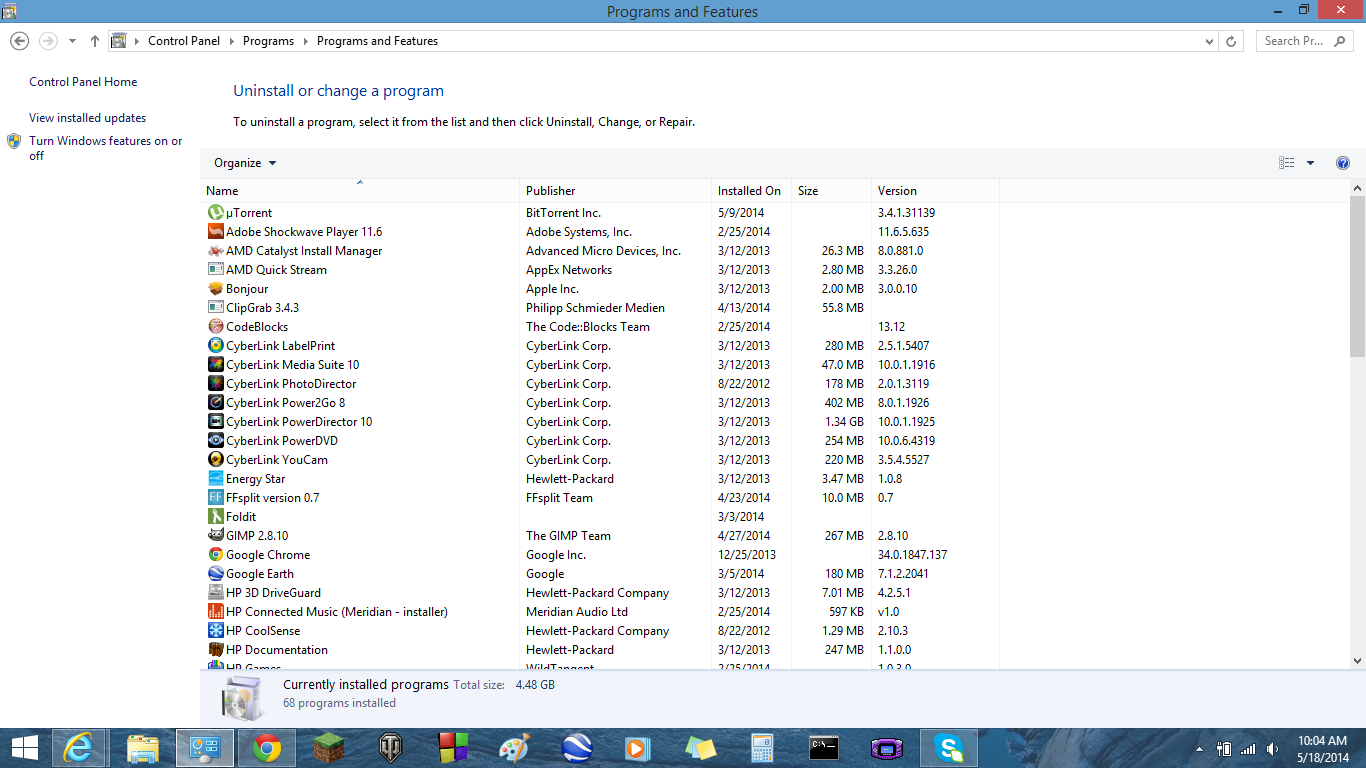Select the AMD Quick Stream row
This screenshot has width=1366, height=768.
(x=600, y=269)
